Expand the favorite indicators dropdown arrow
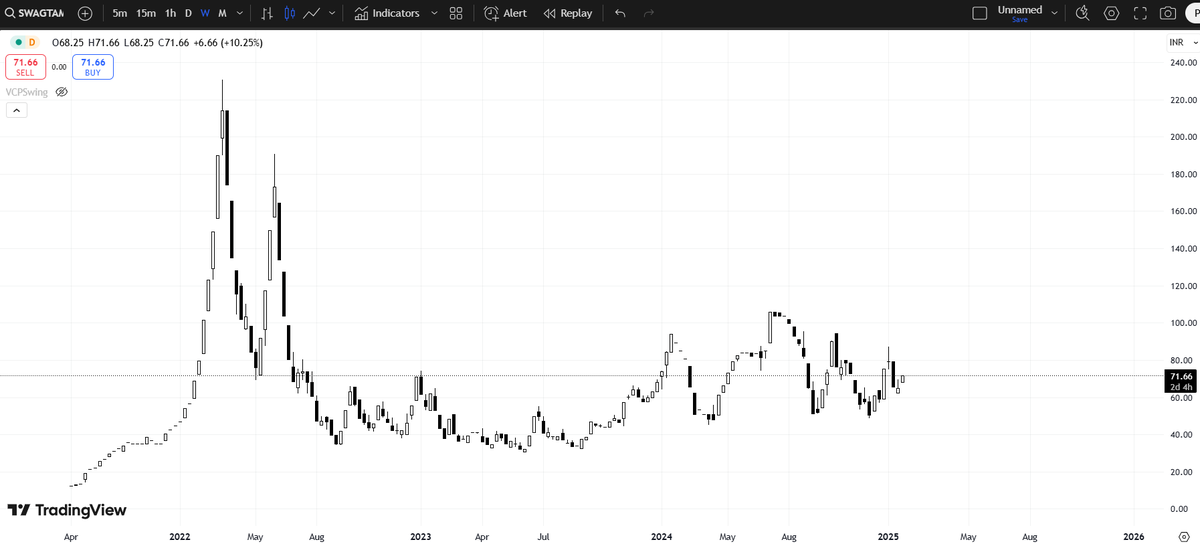1200x544 pixels. click(x=433, y=13)
